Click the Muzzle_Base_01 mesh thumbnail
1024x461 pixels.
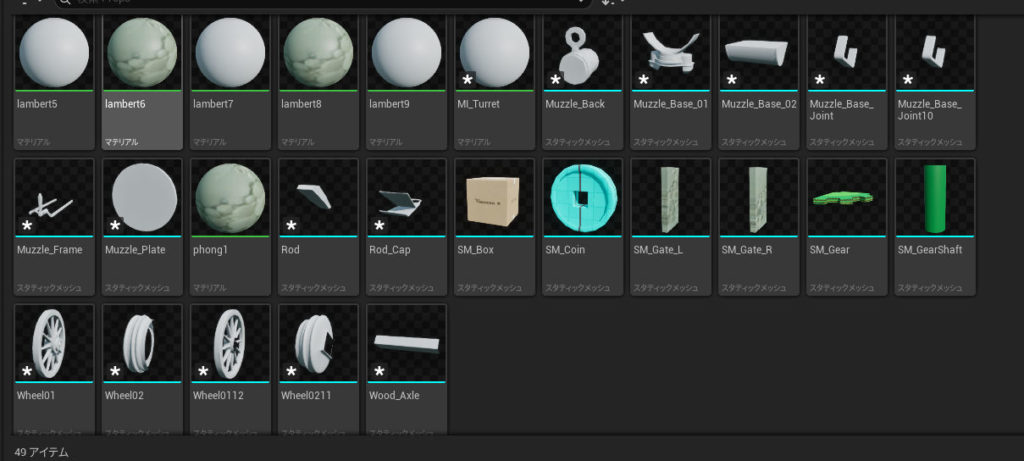click(671, 53)
